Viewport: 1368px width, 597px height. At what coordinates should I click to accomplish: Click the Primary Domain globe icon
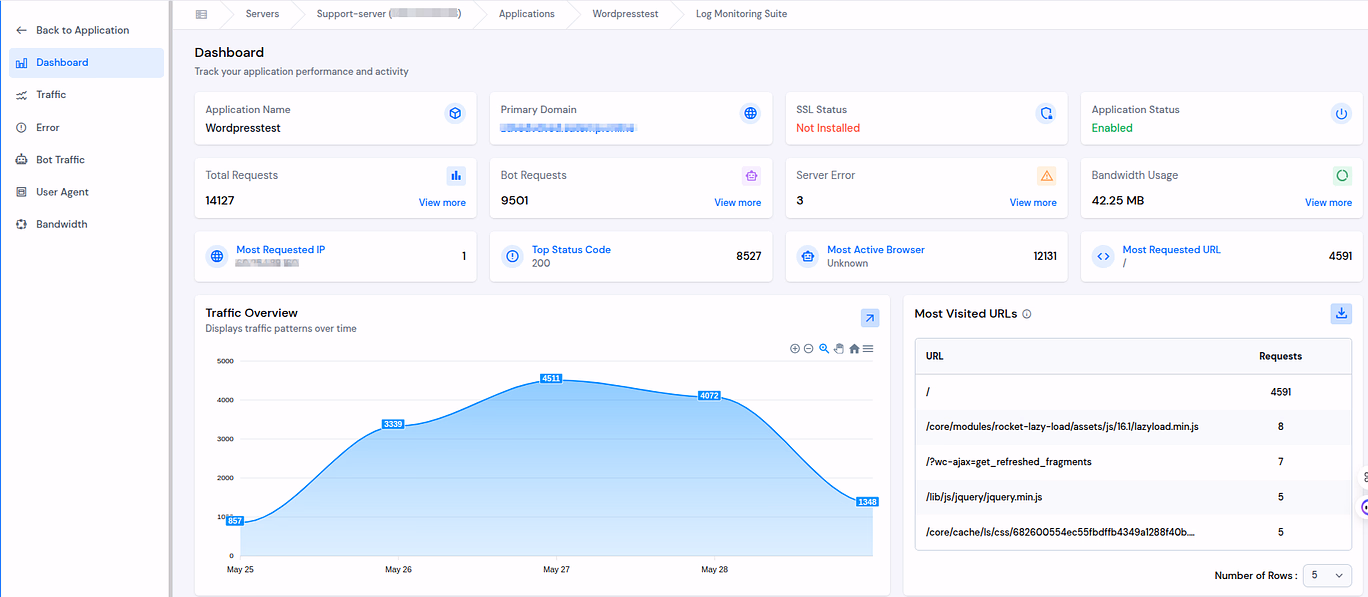750,113
